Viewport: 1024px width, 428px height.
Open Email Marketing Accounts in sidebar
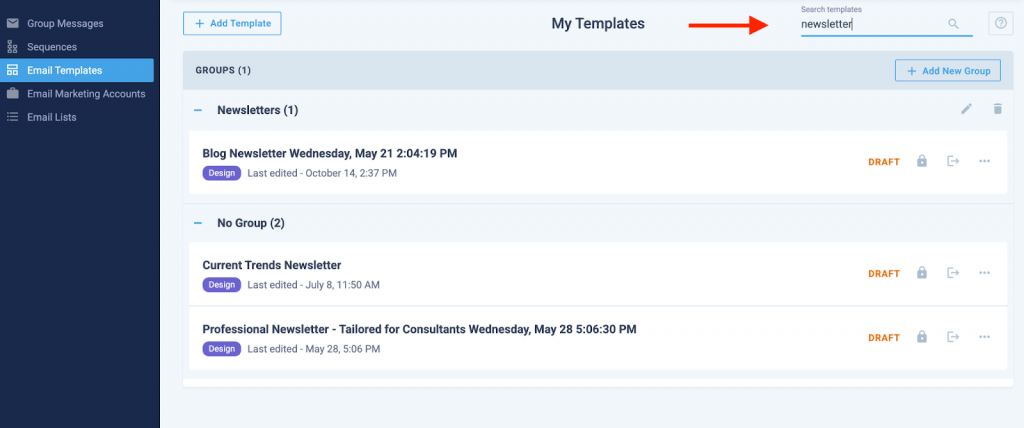click(86, 94)
